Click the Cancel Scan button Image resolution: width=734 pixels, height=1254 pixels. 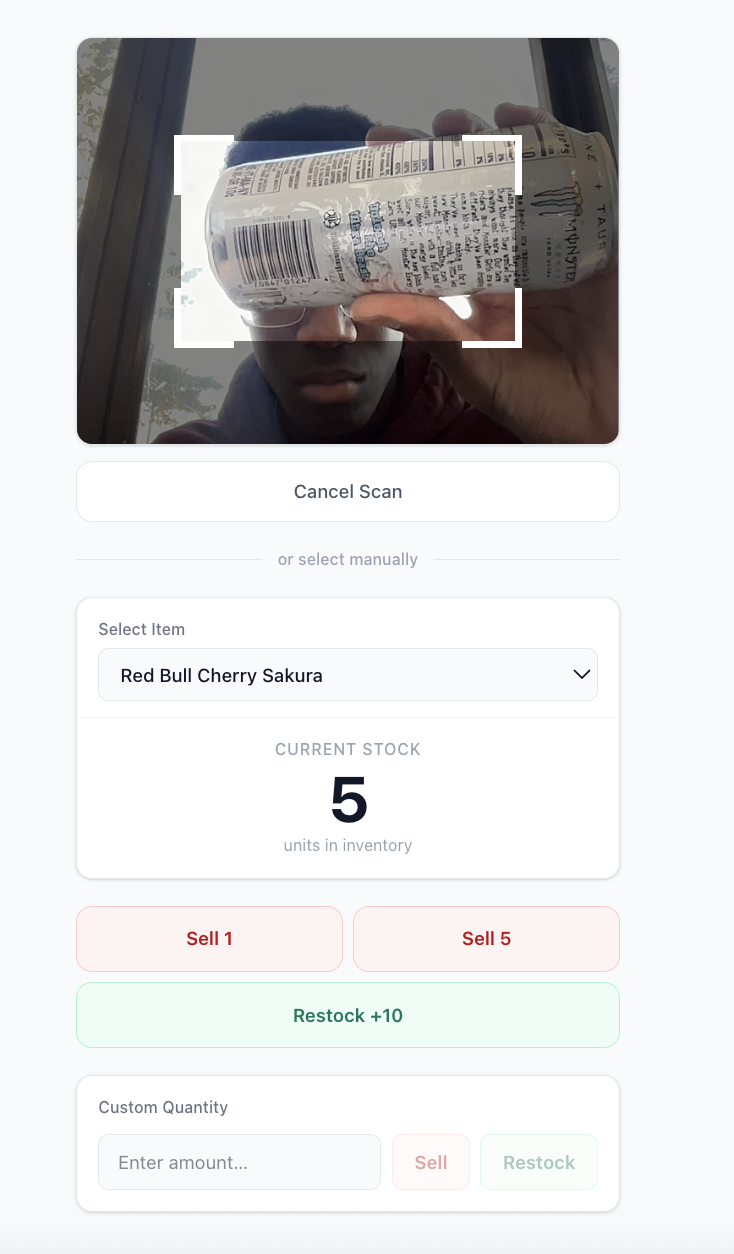pyautogui.click(x=347, y=491)
